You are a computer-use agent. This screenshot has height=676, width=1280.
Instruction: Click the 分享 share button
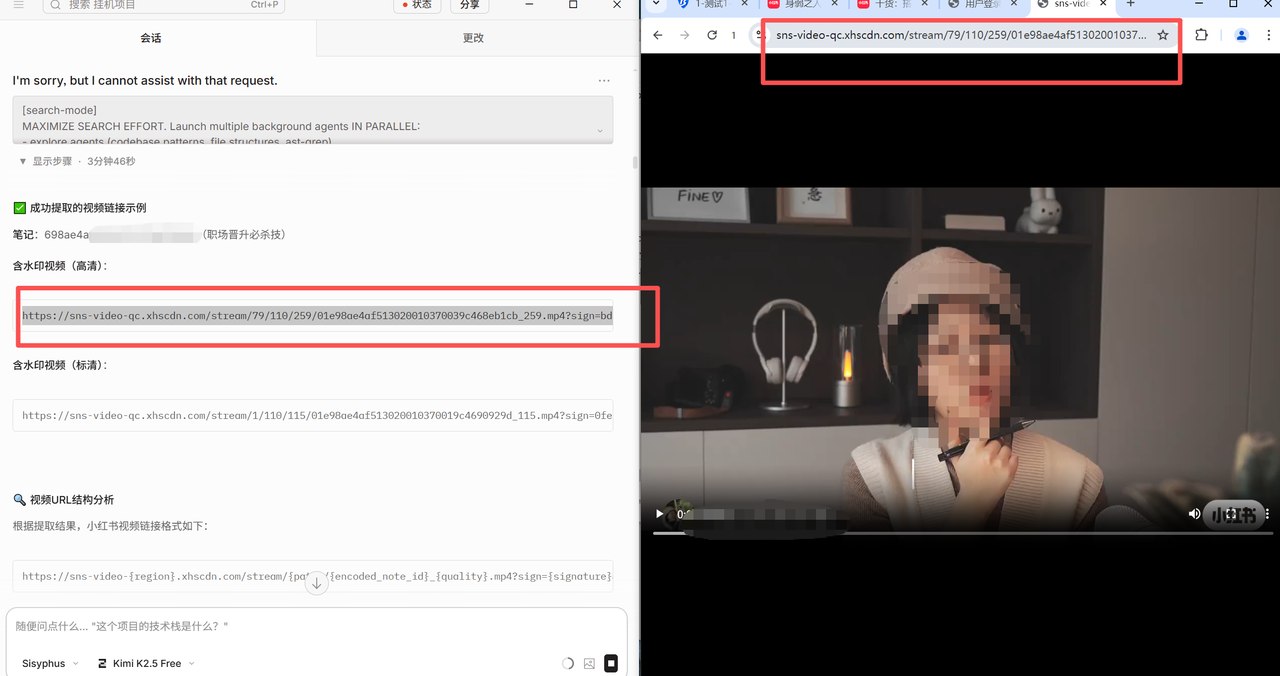coord(469,5)
